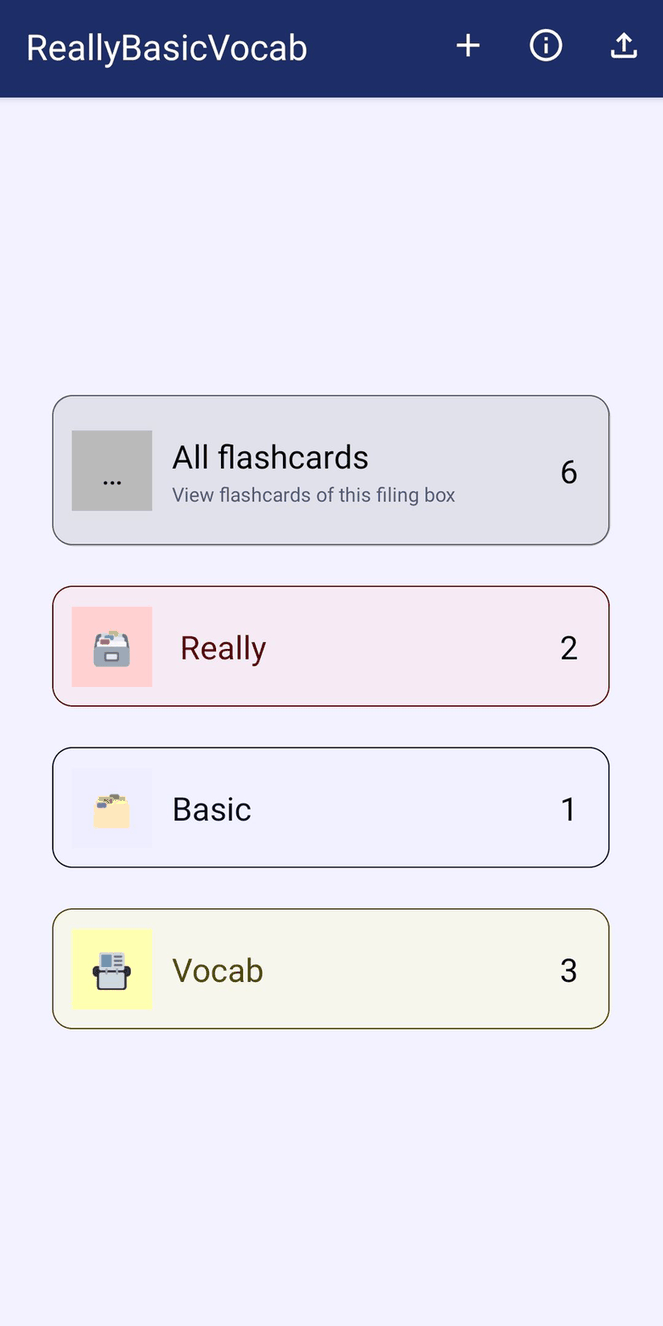The height and width of the screenshot is (1326, 663).
Task: Open the All flashcards filing box
Action: point(331,470)
